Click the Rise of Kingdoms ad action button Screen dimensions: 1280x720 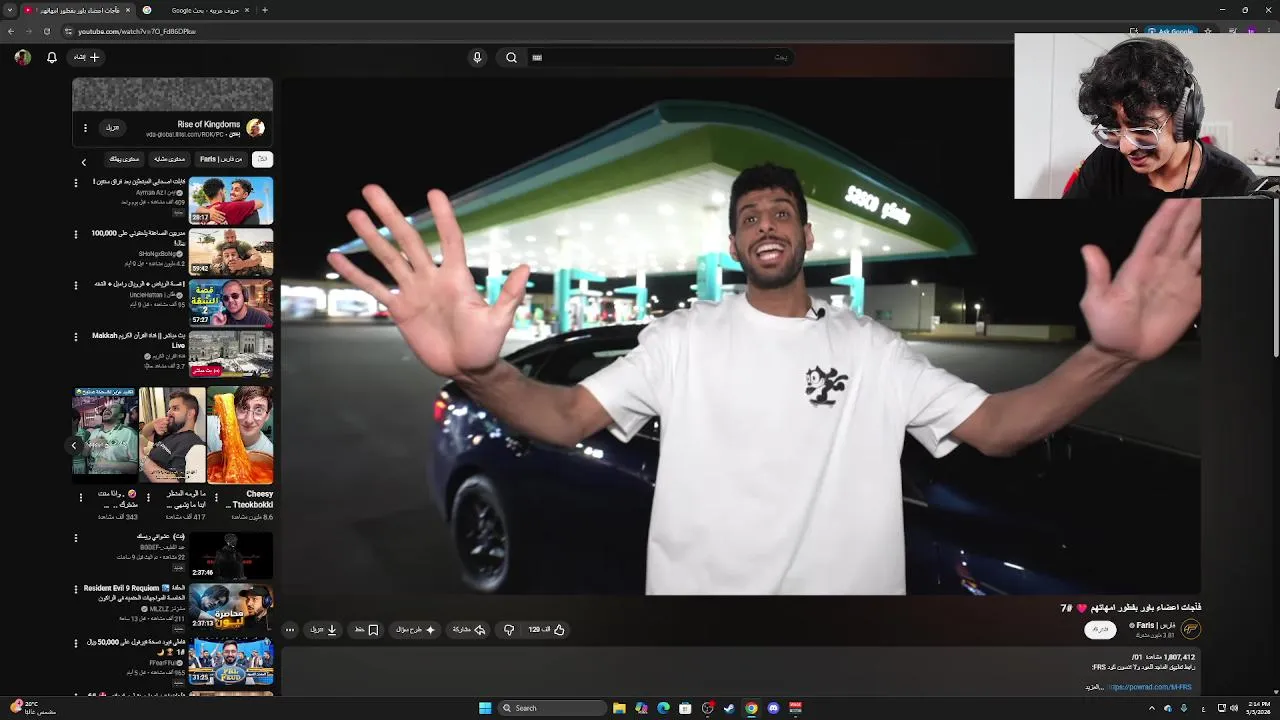[x=112, y=128]
